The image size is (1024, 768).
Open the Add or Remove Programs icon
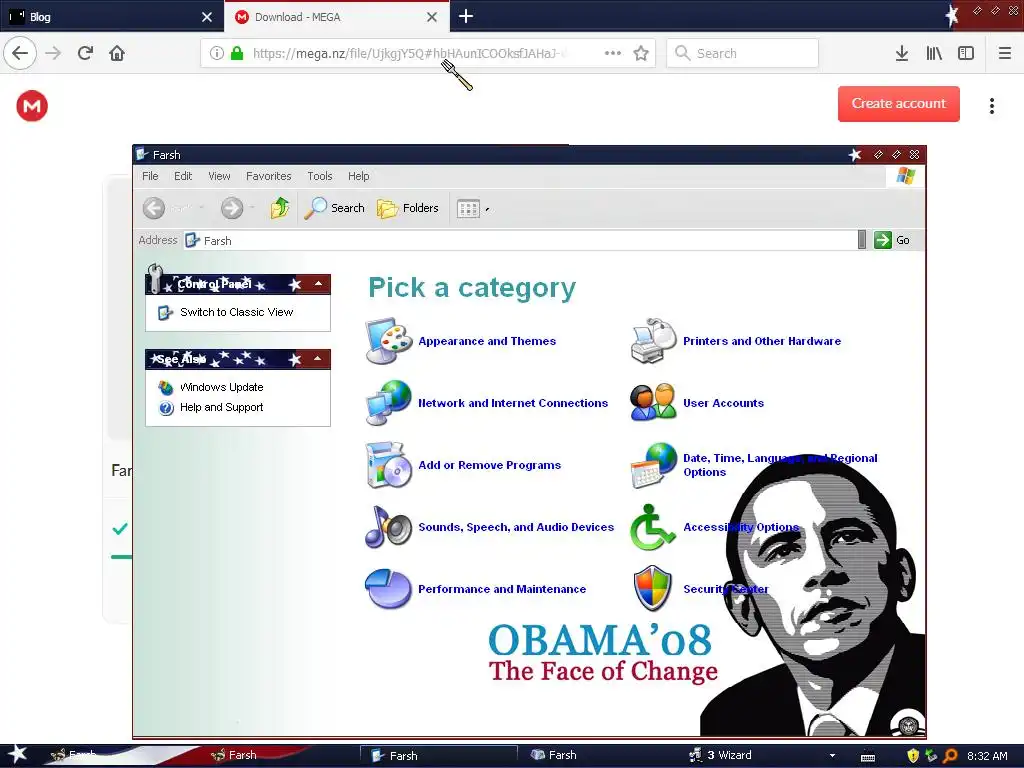(x=389, y=465)
